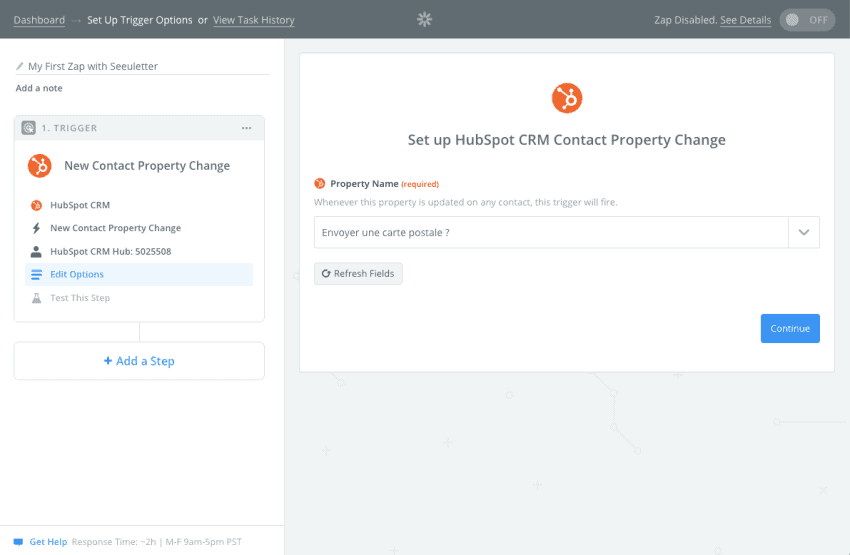
Task: Click the chat bubble Get Help icon
Action: coord(18,542)
